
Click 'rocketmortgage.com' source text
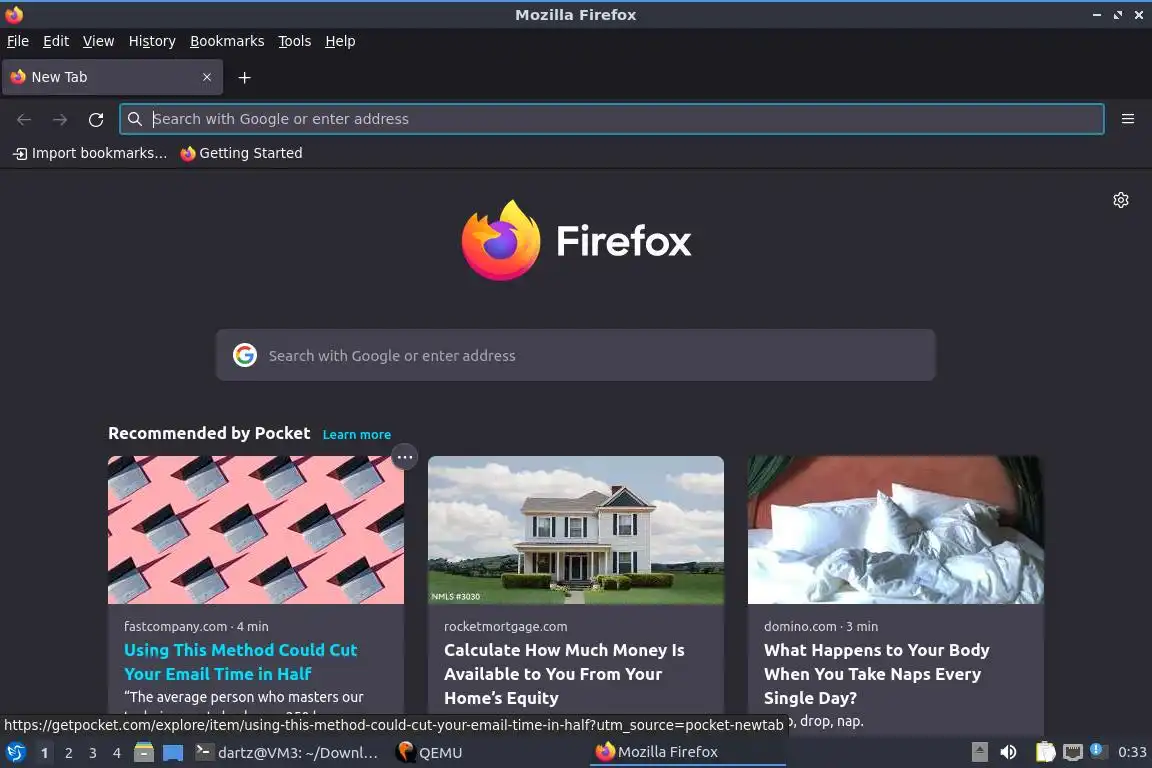click(505, 626)
